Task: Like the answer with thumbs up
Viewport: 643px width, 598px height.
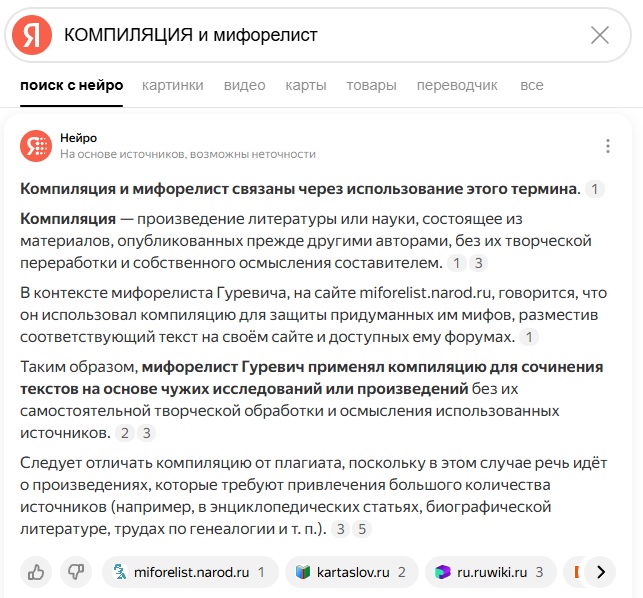Action: click(x=36, y=572)
